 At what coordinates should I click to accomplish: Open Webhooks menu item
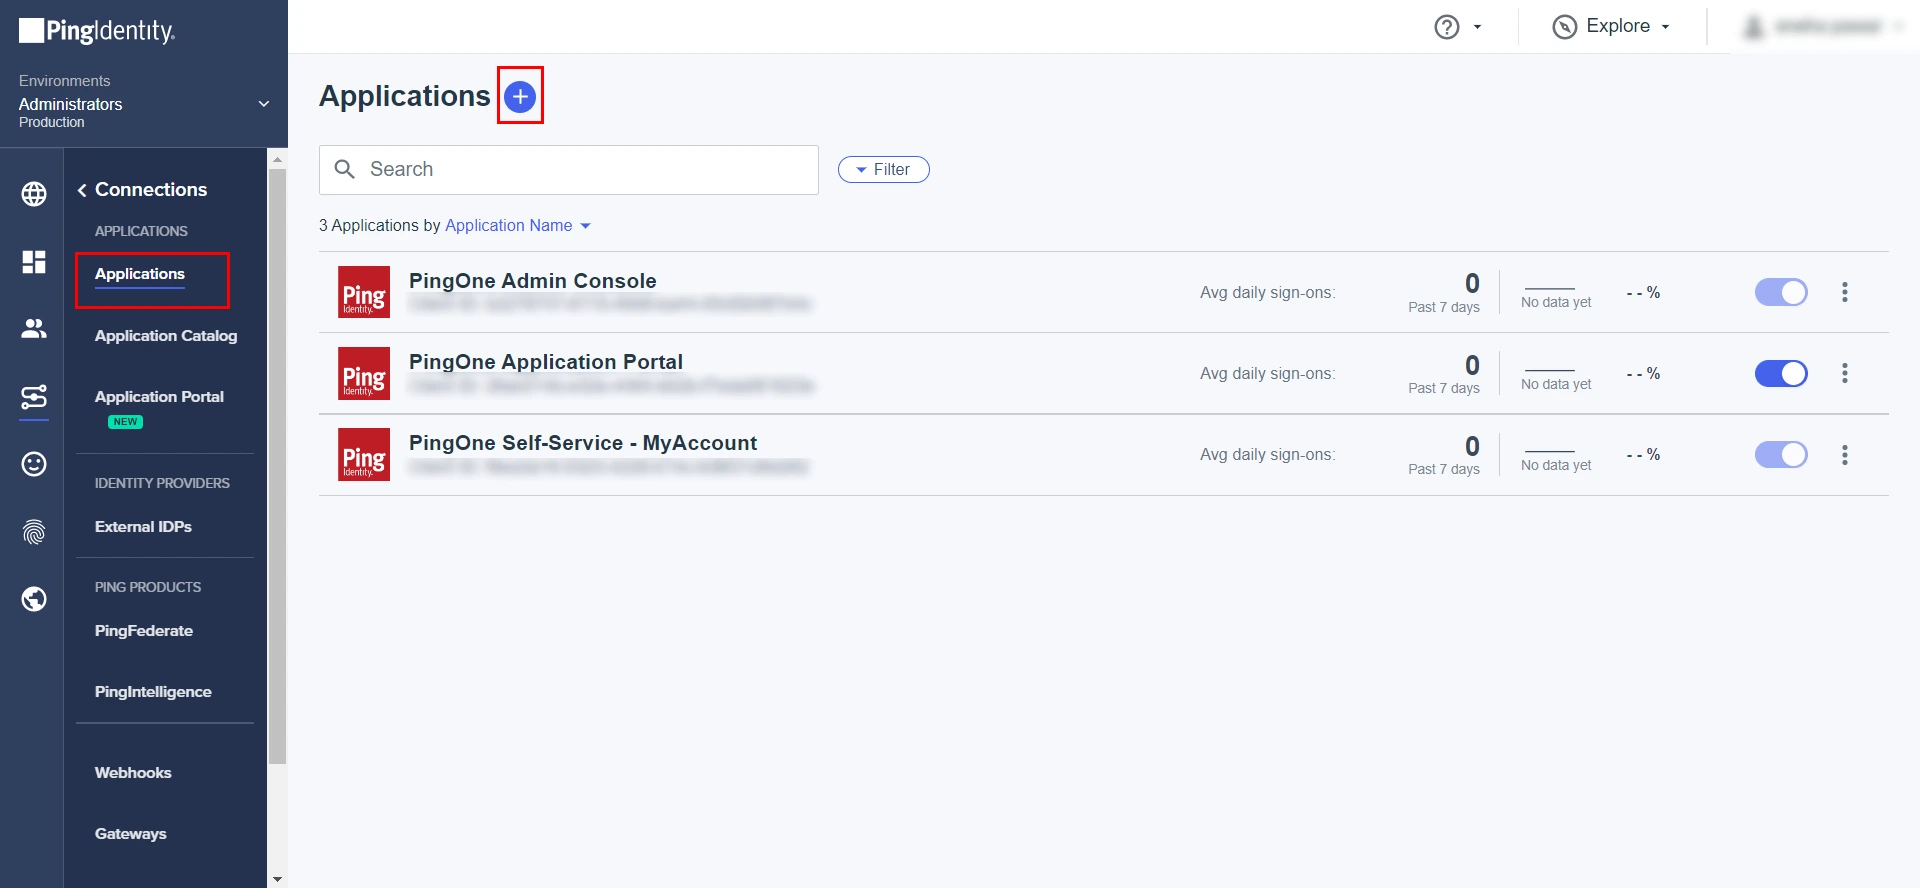tap(133, 773)
